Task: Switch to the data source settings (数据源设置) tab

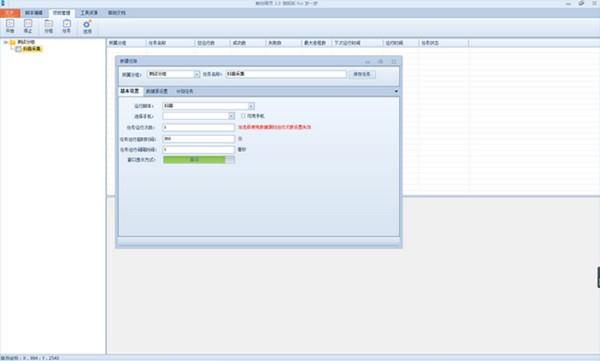Action: click(157, 91)
